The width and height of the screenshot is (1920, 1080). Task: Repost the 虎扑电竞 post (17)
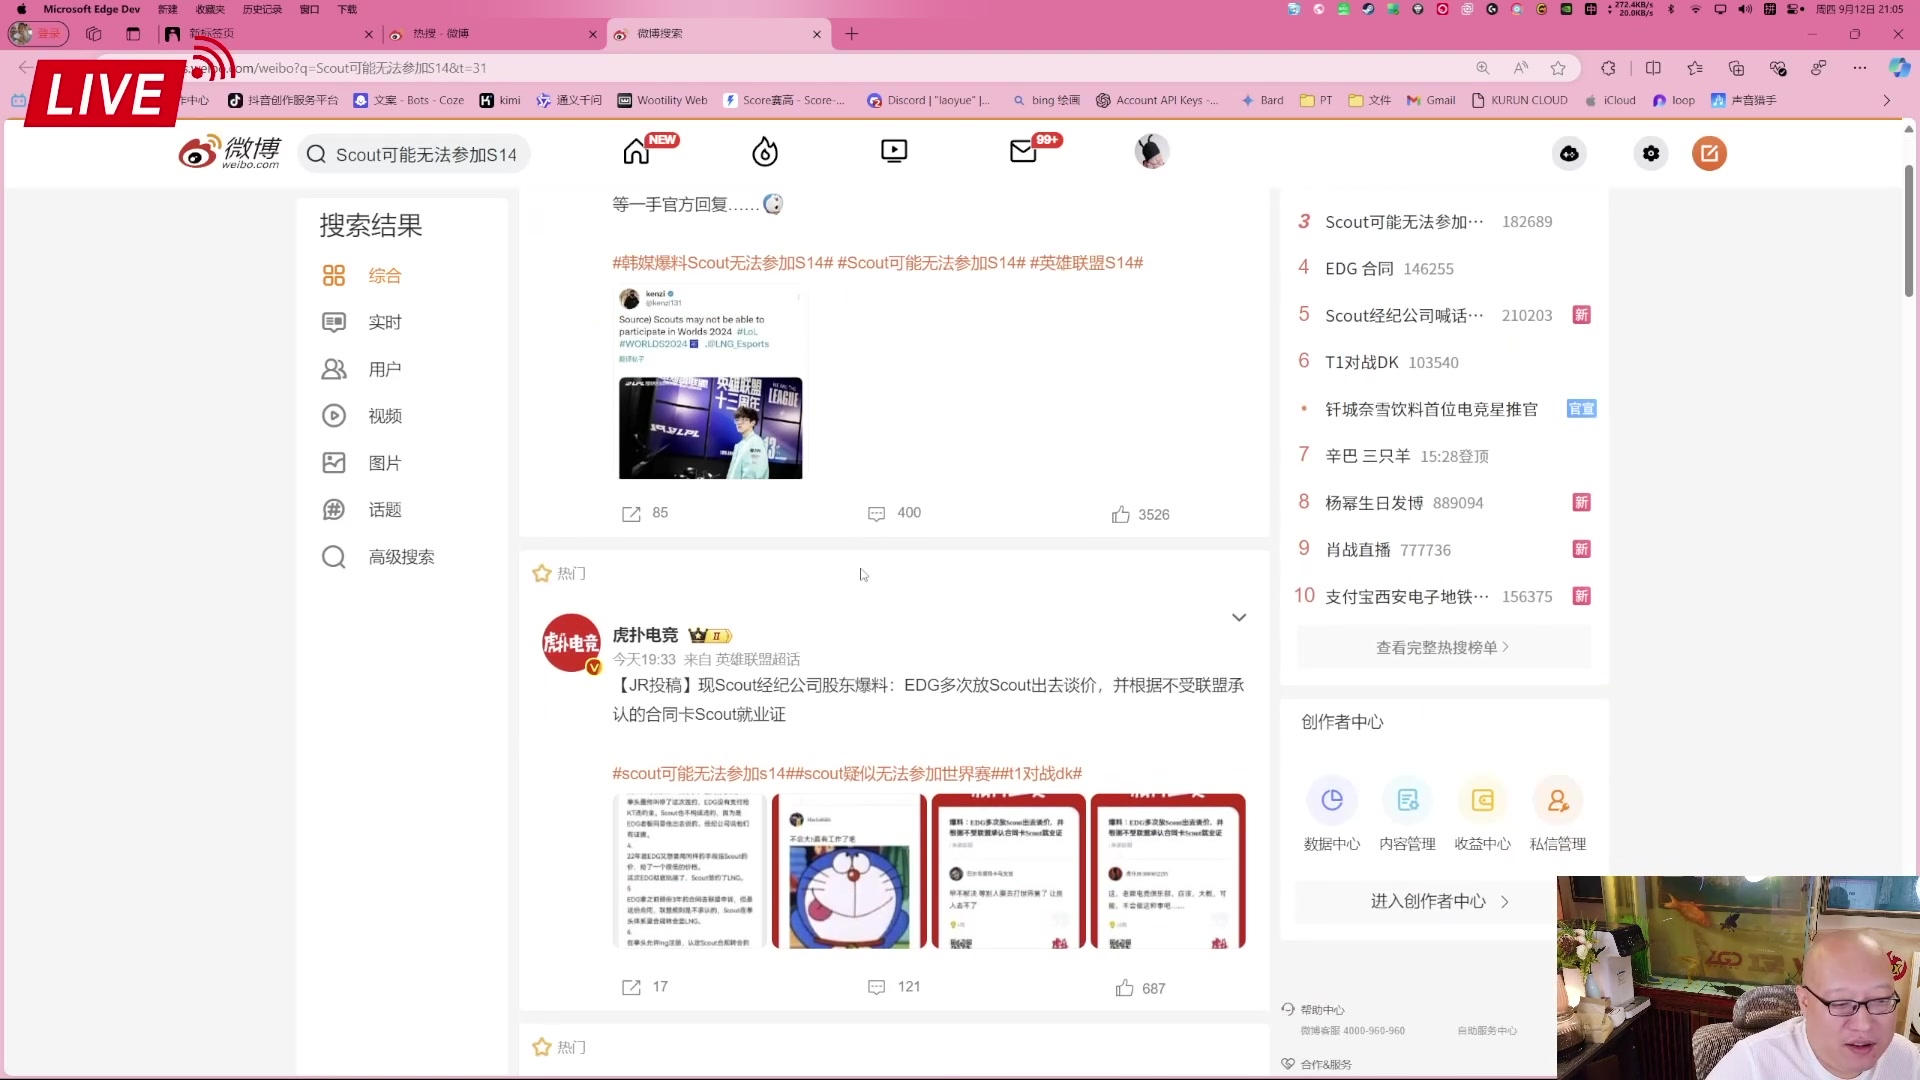(x=645, y=987)
